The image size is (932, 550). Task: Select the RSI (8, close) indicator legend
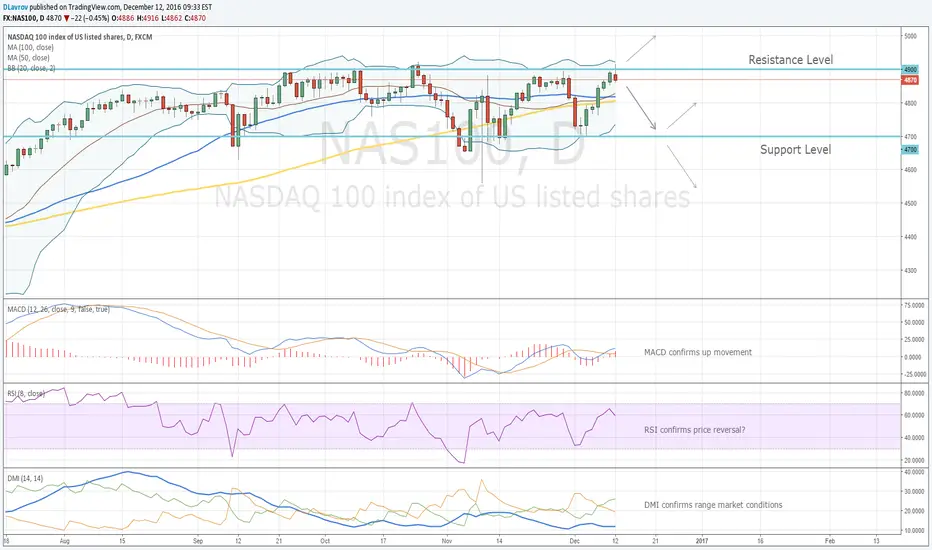26,394
